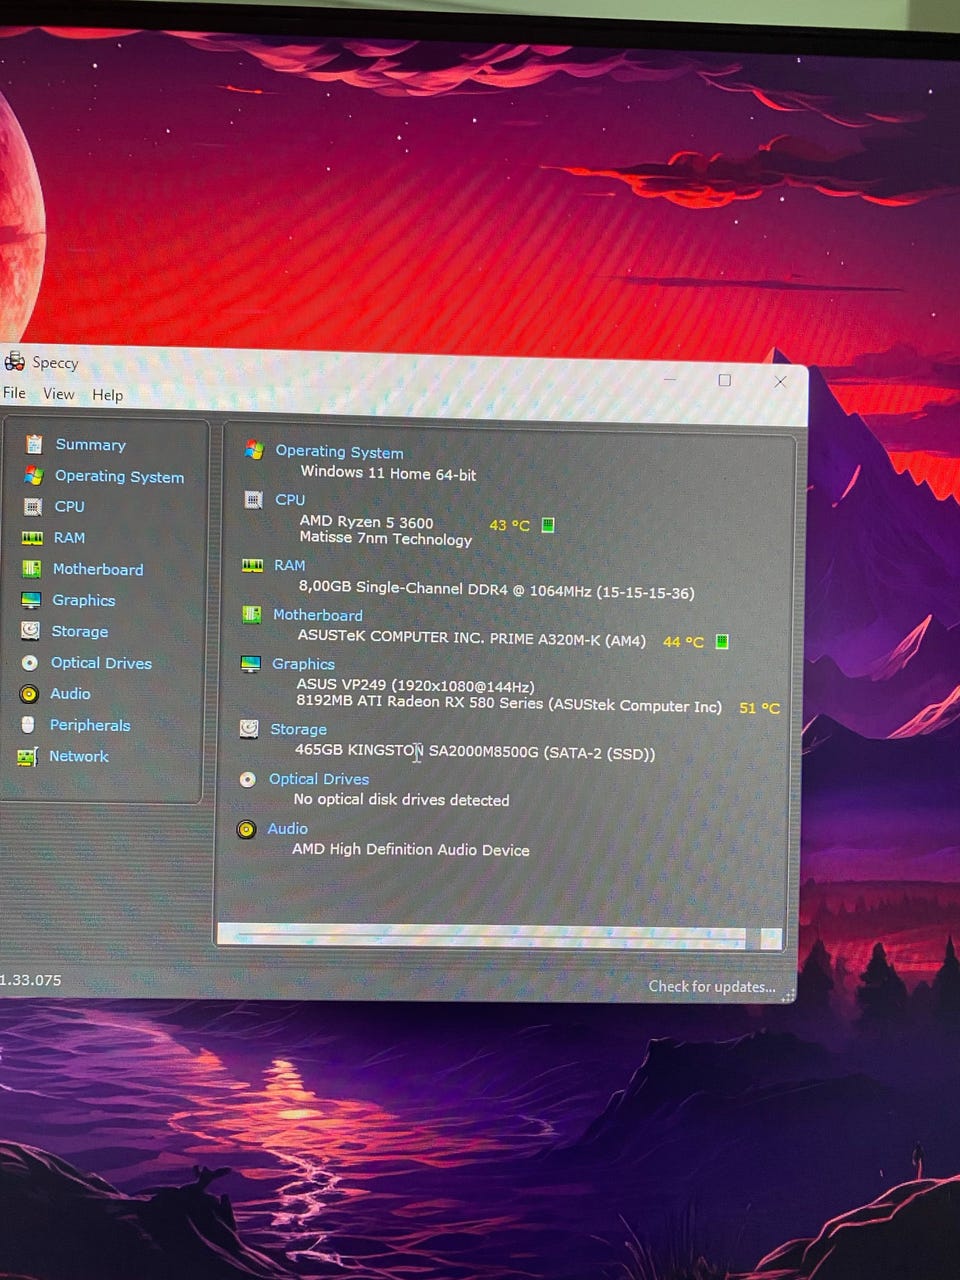Click the Optical Drives heading link in summary
Viewport: 960px width, 1280px height.
[318, 779]
